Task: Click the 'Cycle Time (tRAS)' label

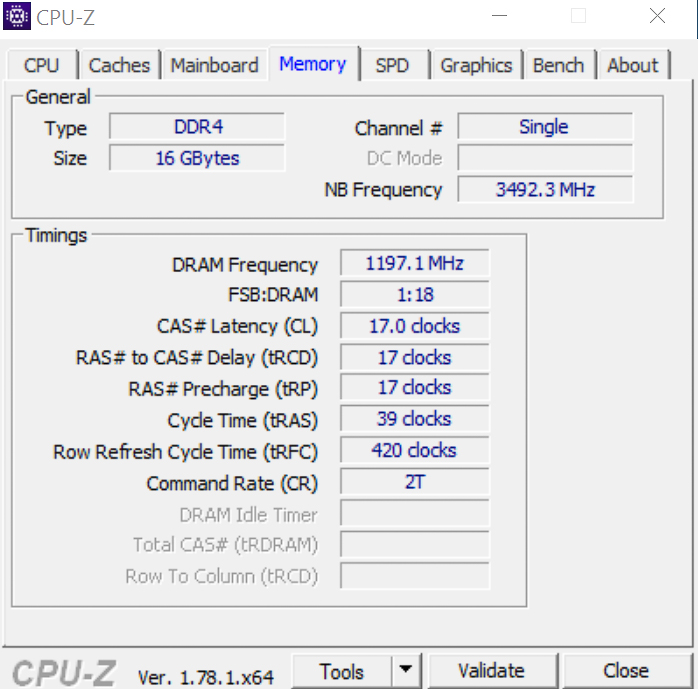Action: (x=243, y=421)
